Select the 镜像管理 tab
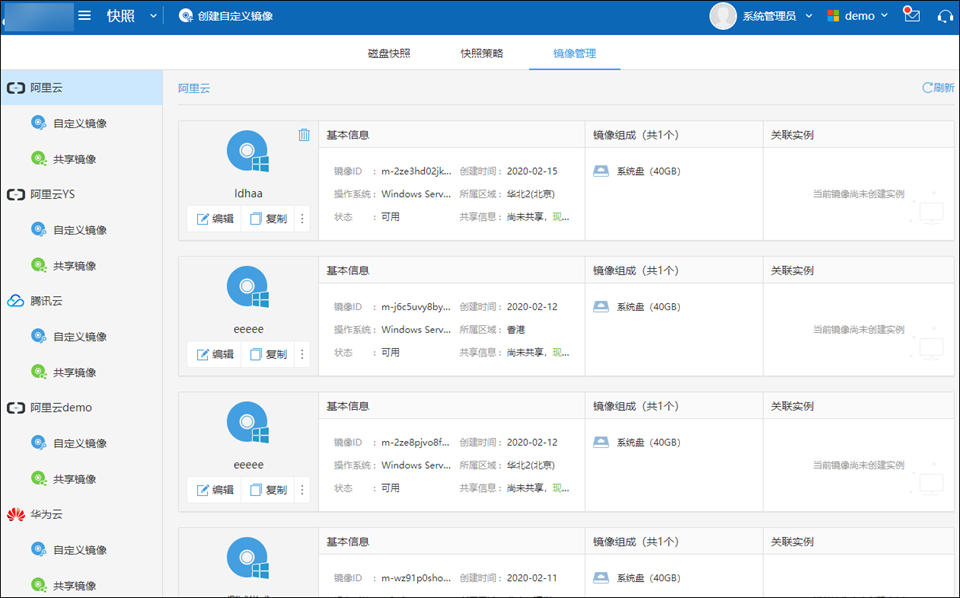This screenshot has width=960, height=598. point(574,53)
